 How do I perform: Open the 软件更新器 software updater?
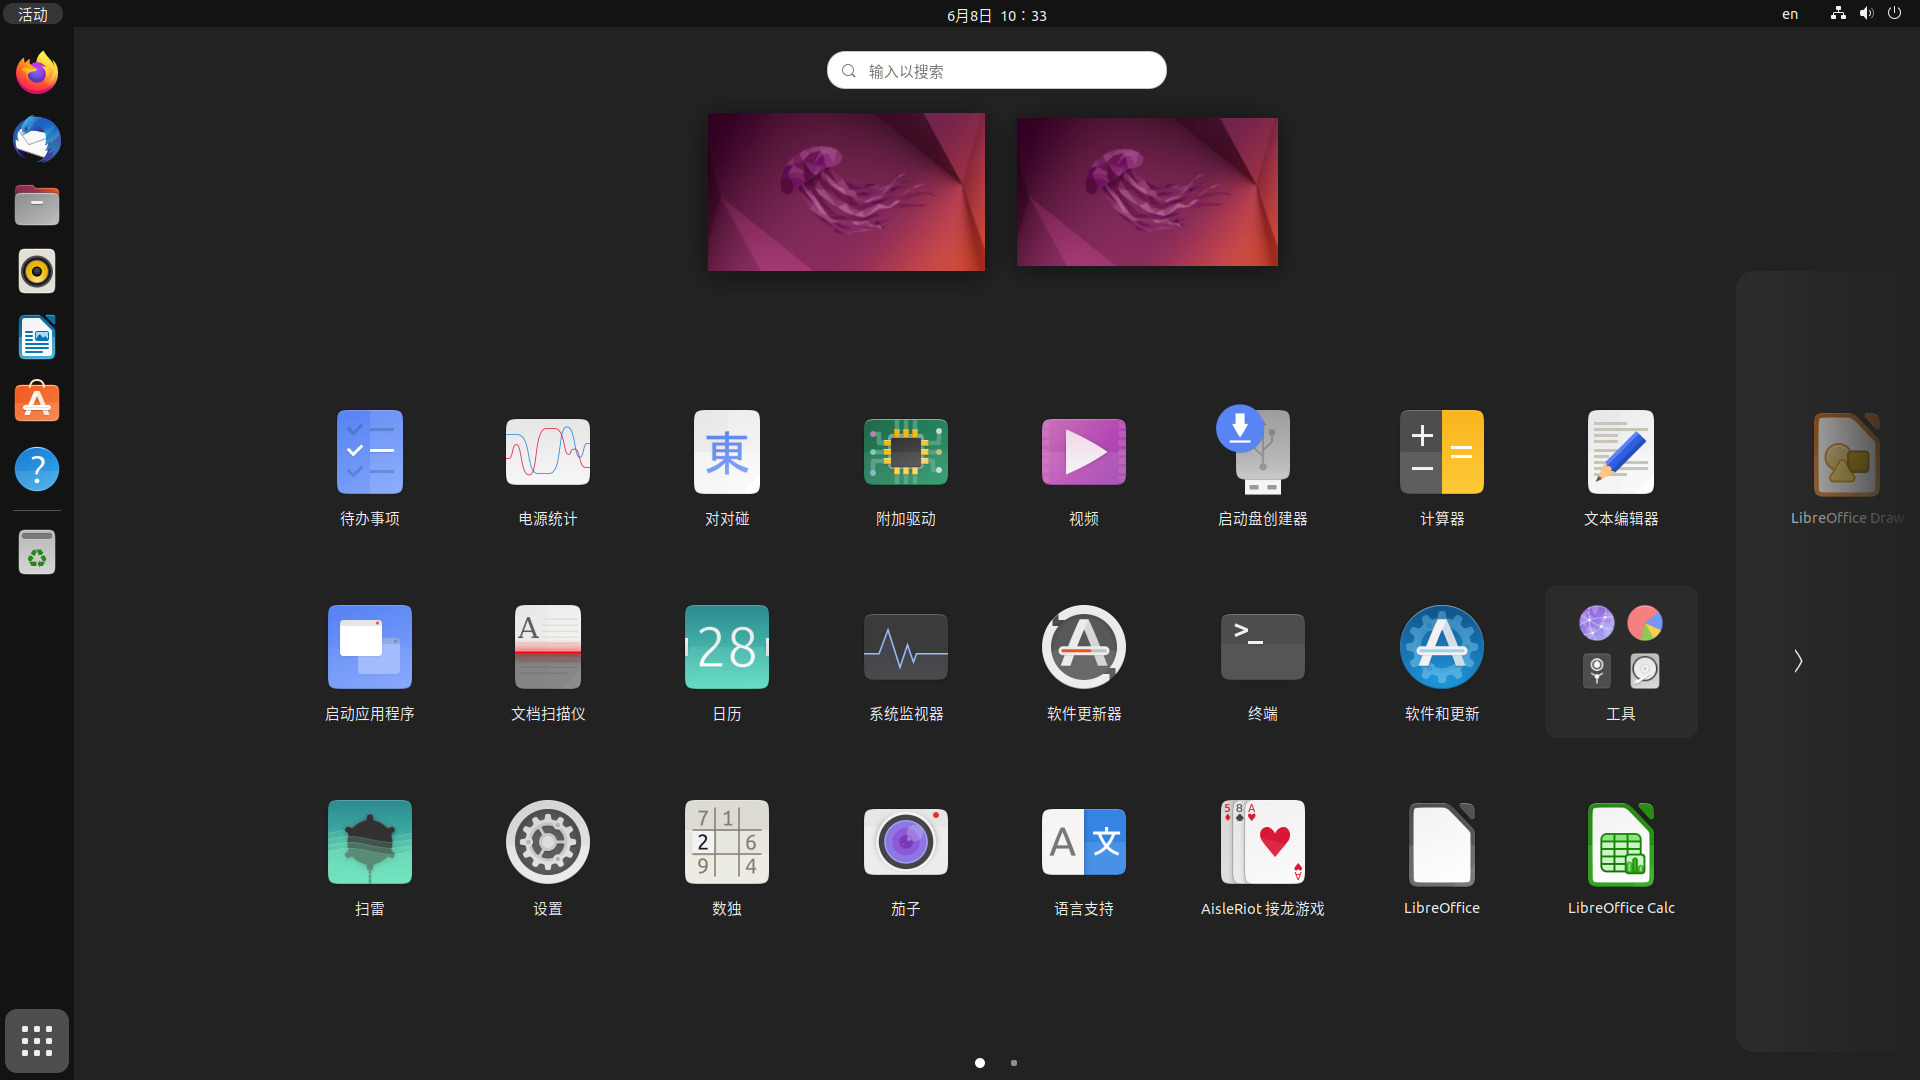tap(1083, 660)
